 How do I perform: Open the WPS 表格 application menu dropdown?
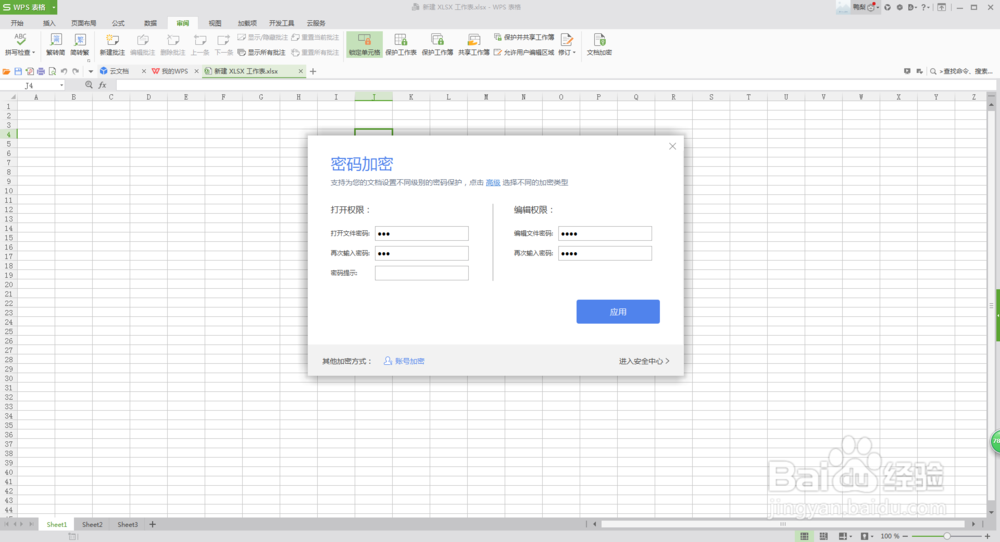pyautogui.click(x=54, y=7)
